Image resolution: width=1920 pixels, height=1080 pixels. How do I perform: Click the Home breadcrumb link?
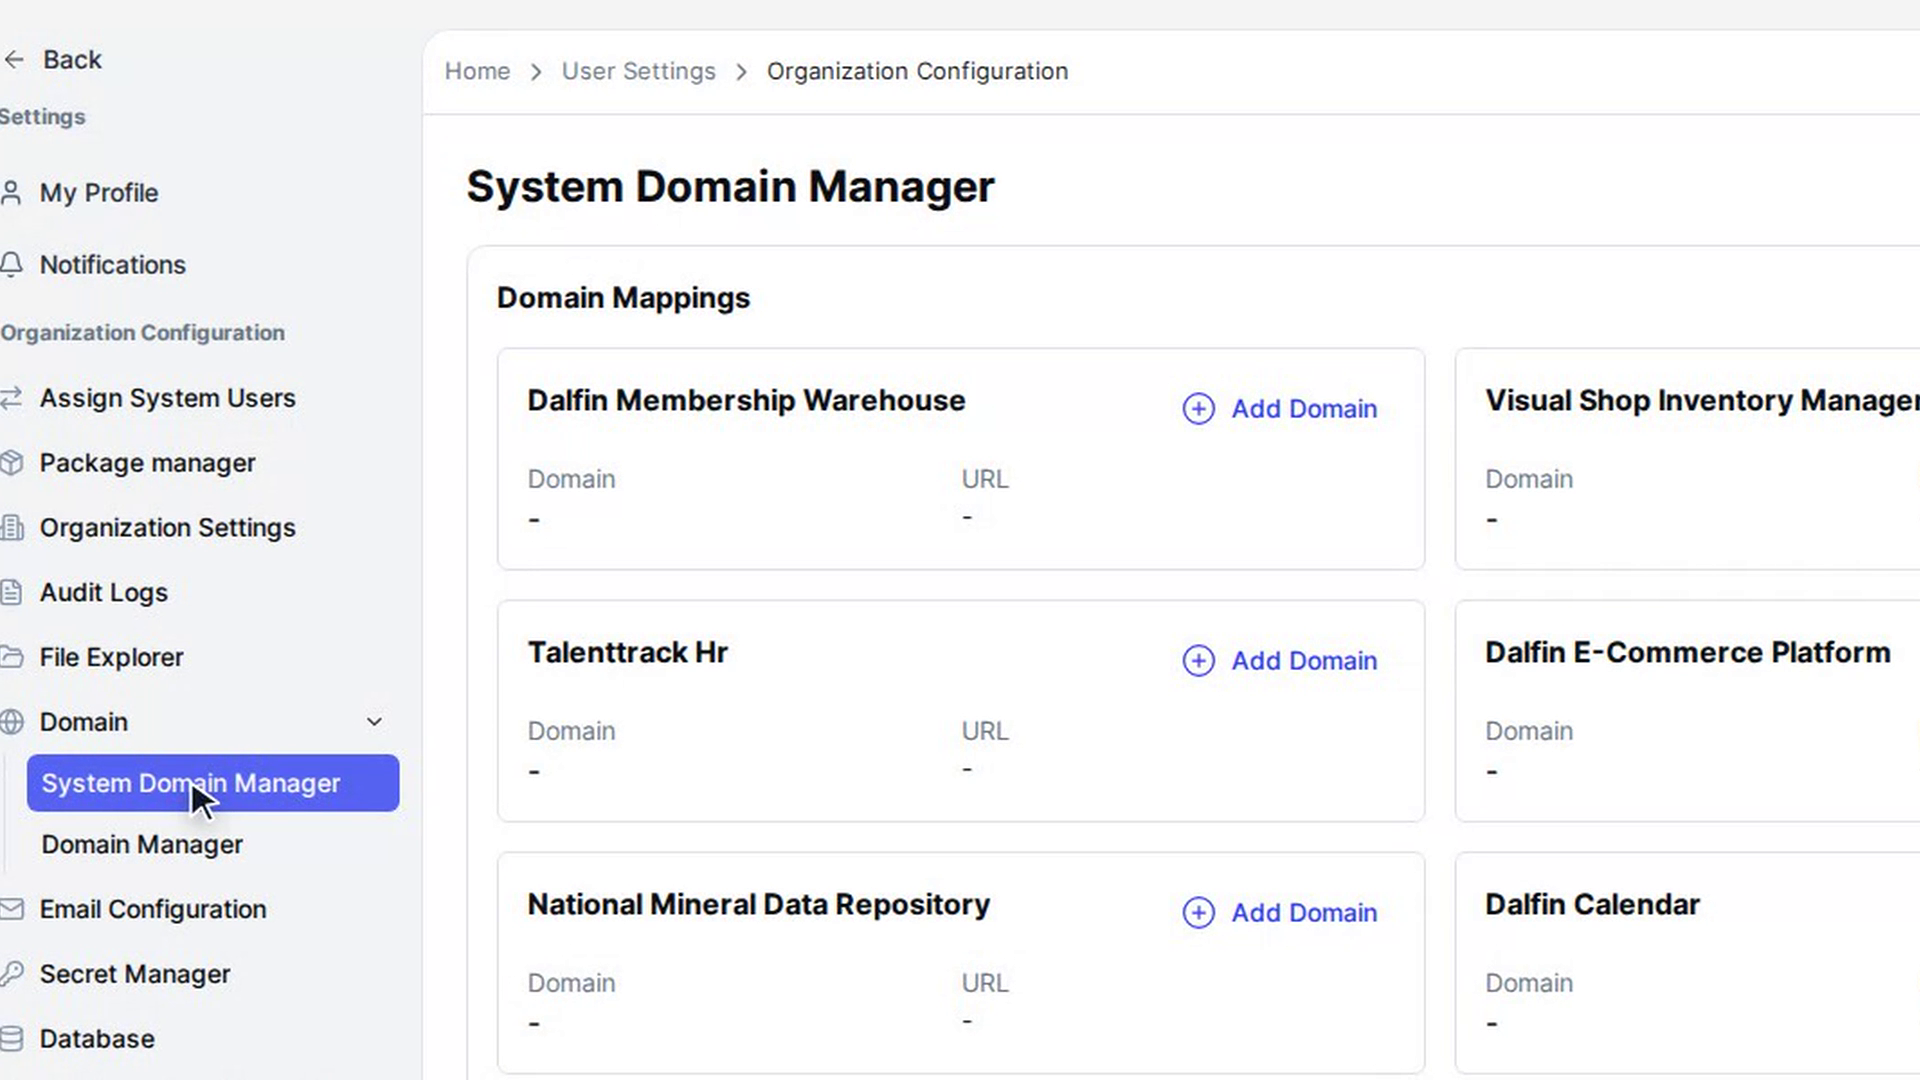[x=477, y=72]
